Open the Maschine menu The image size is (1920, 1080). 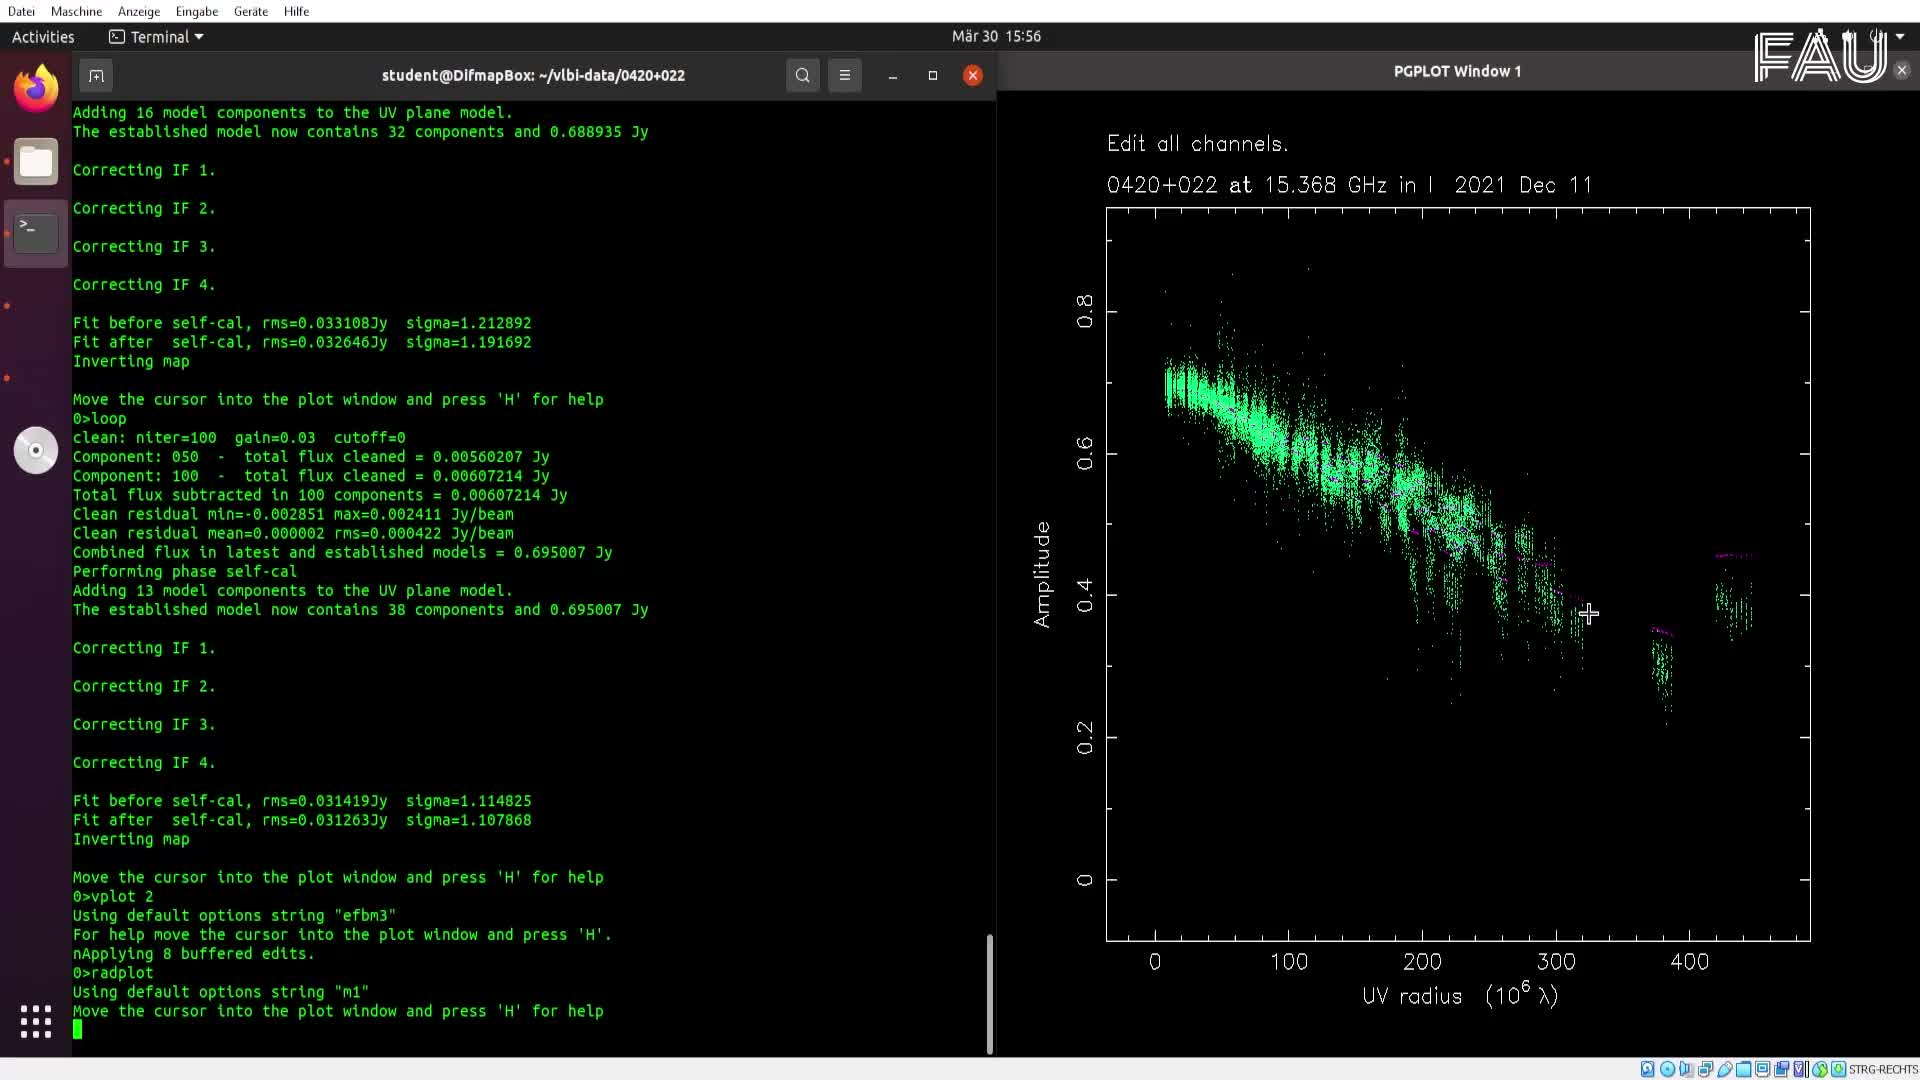point(76,11)
